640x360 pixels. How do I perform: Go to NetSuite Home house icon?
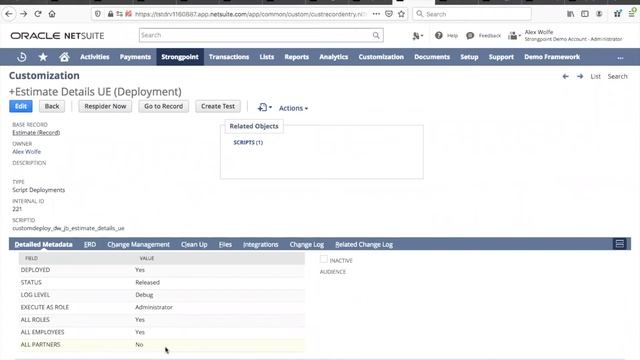64,57
